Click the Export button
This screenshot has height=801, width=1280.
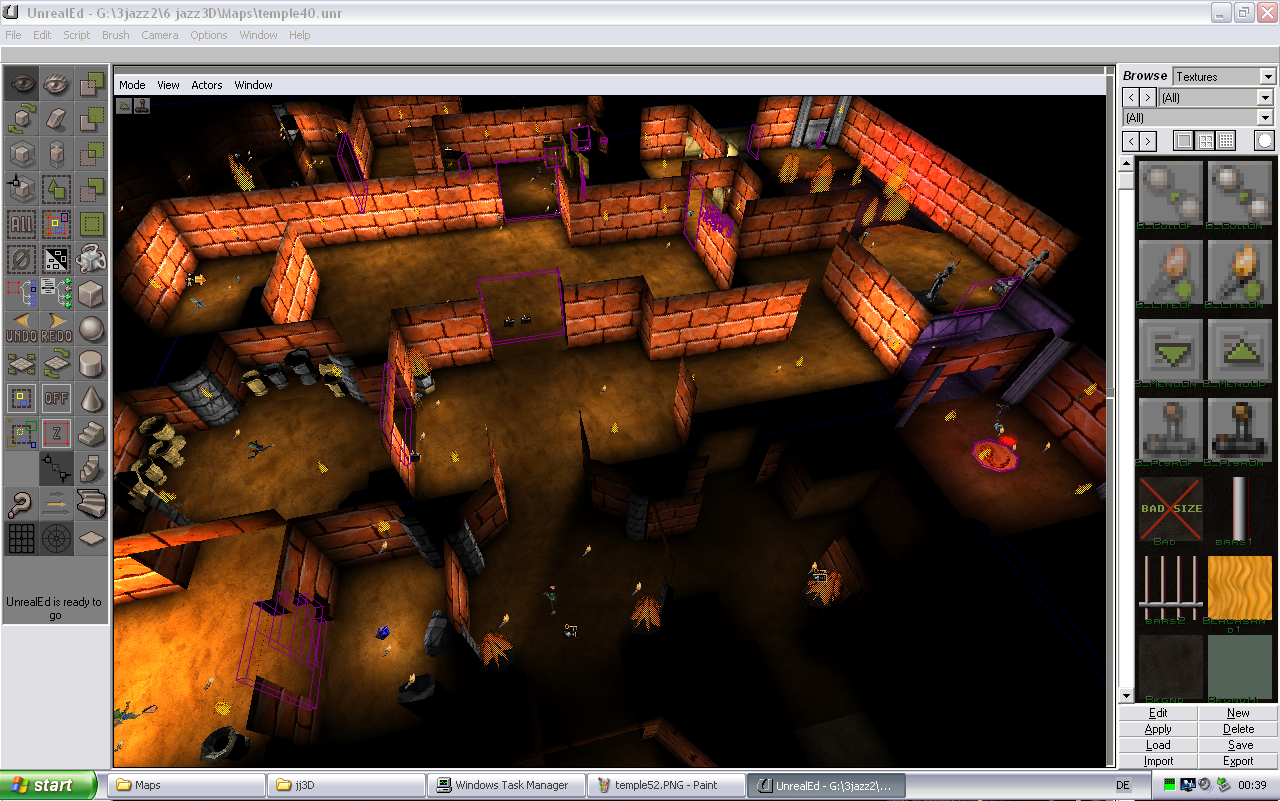tap(1238, 761)
